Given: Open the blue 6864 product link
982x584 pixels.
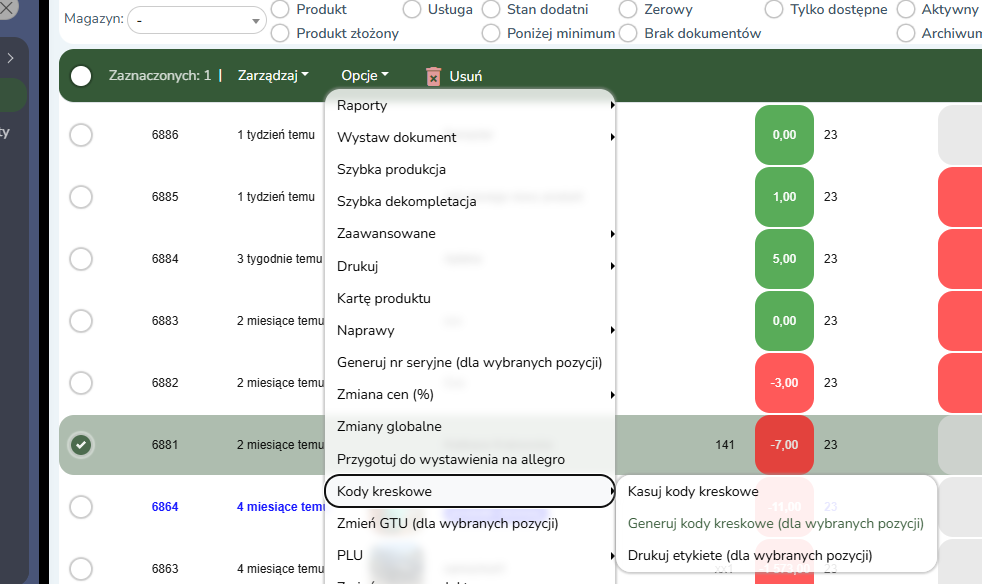Looking at the screenshot, I should tap(165, 507).
